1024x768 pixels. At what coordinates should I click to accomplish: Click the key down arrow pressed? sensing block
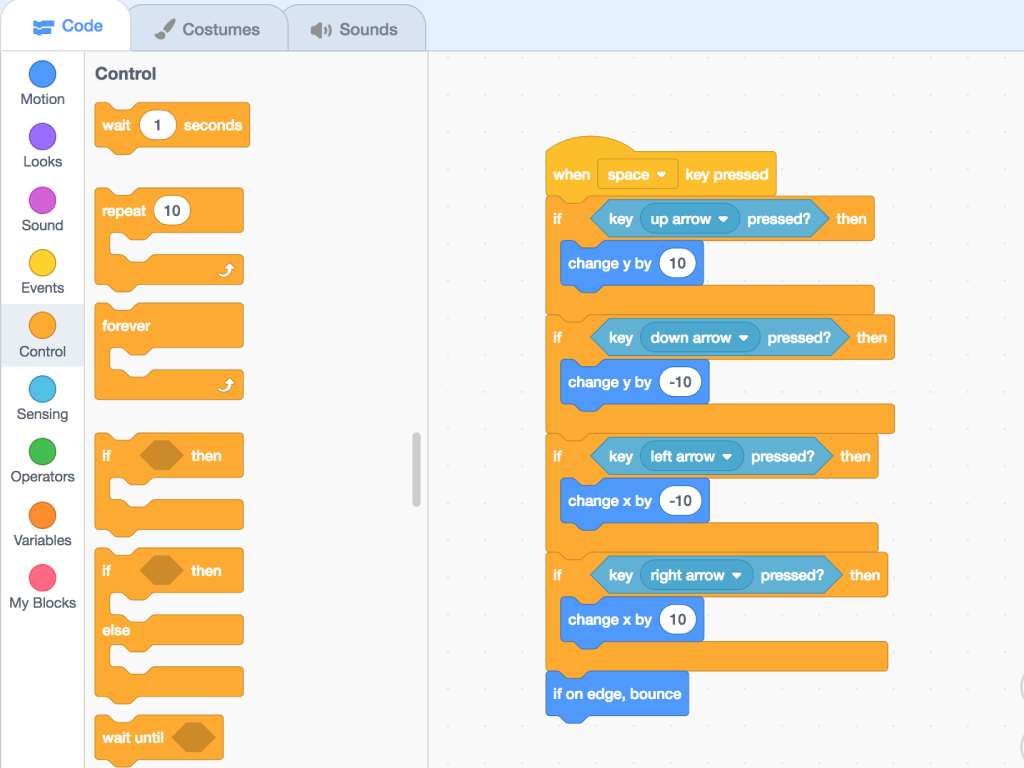[x=718, y=338]
